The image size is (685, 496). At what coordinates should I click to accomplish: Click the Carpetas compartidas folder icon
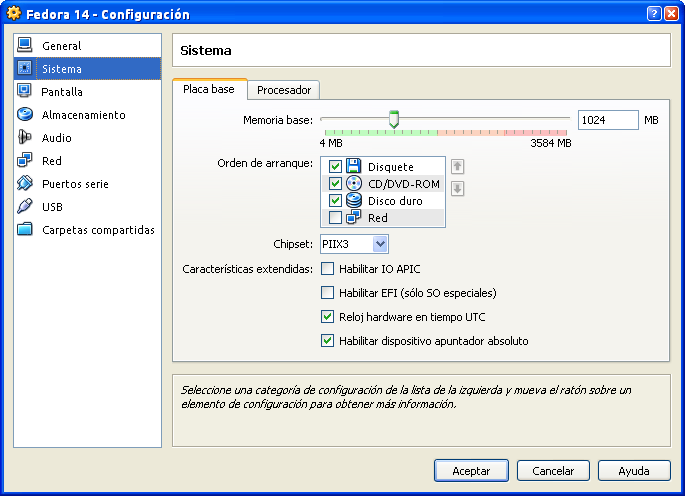pos(24,229)
